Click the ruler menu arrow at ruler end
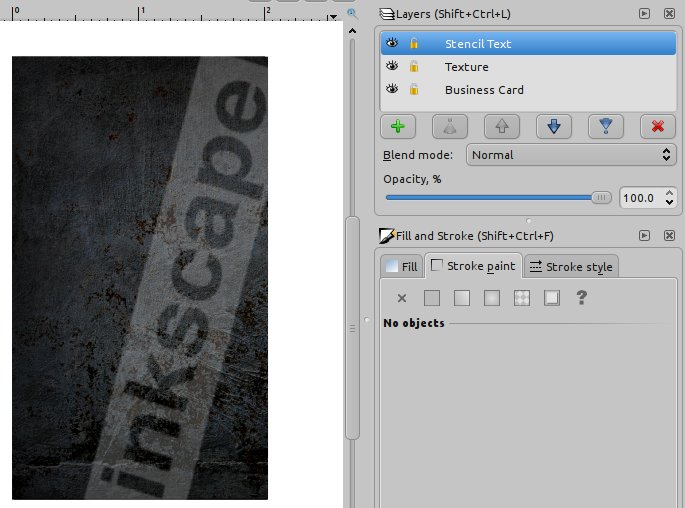685x508 pixels. point(333,17)
